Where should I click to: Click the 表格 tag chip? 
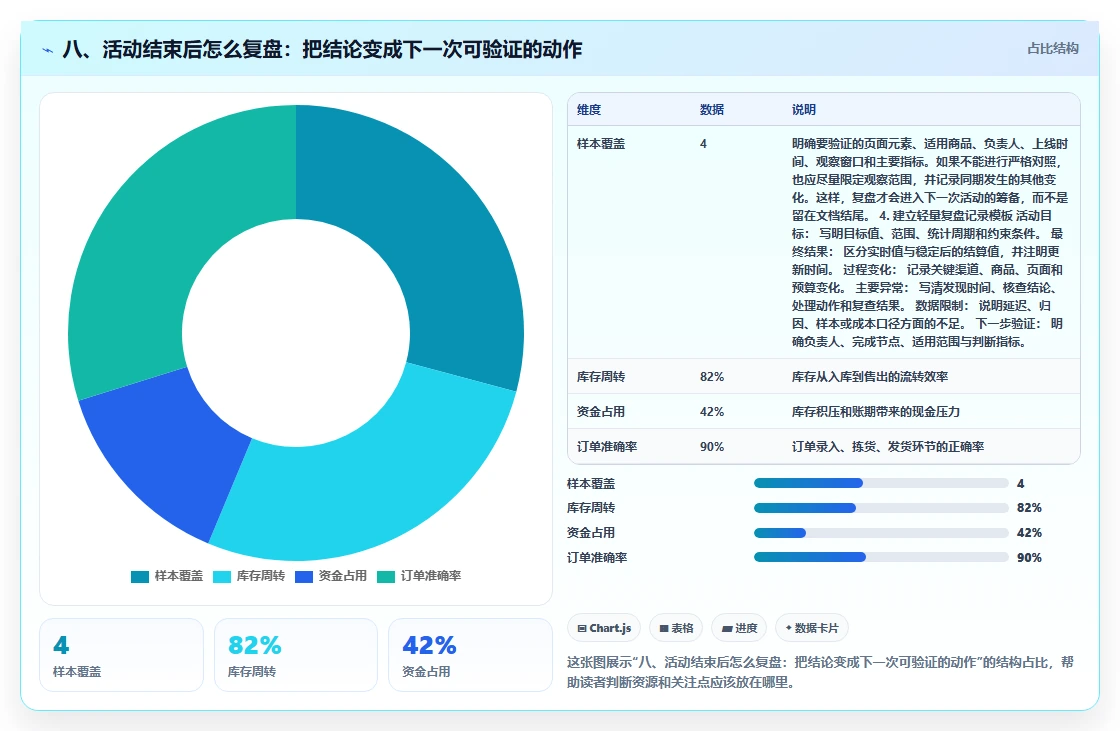click(676, 628)
